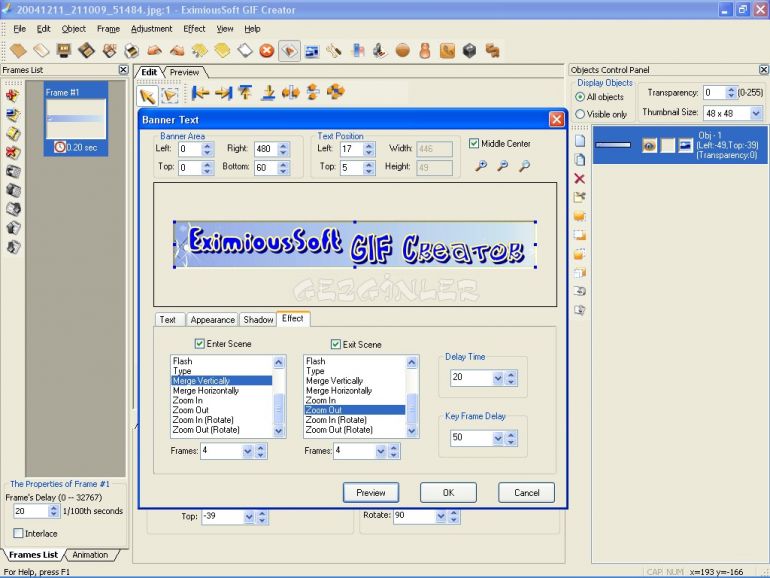Image resolution: width=770 pixels, height=578 pixels.
Task: Enable the Interlace checkbox
Action: click(18, 533)
